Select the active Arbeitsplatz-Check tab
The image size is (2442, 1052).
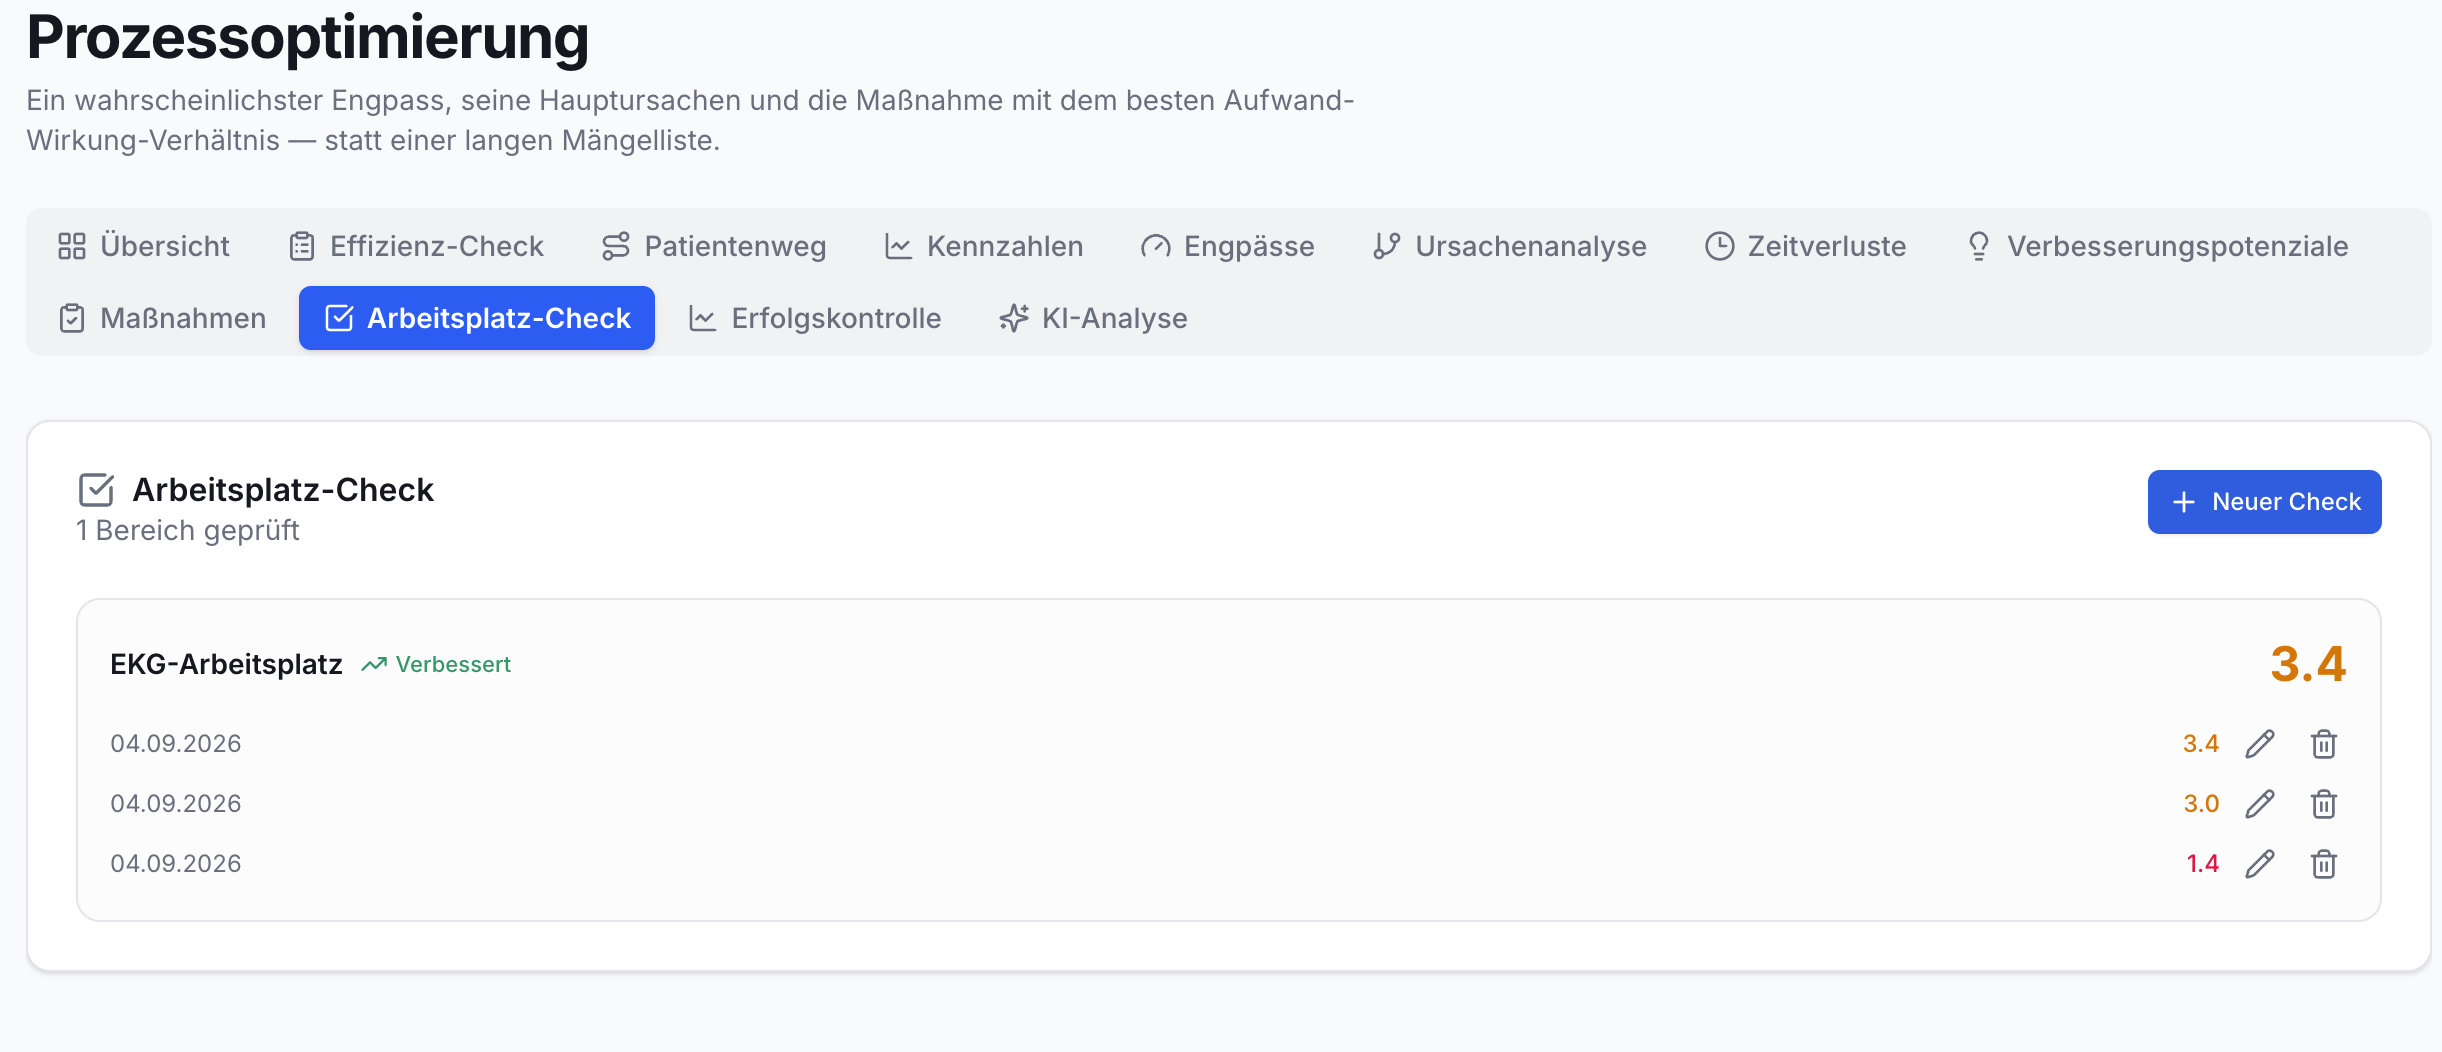click(x=477, y=318)
